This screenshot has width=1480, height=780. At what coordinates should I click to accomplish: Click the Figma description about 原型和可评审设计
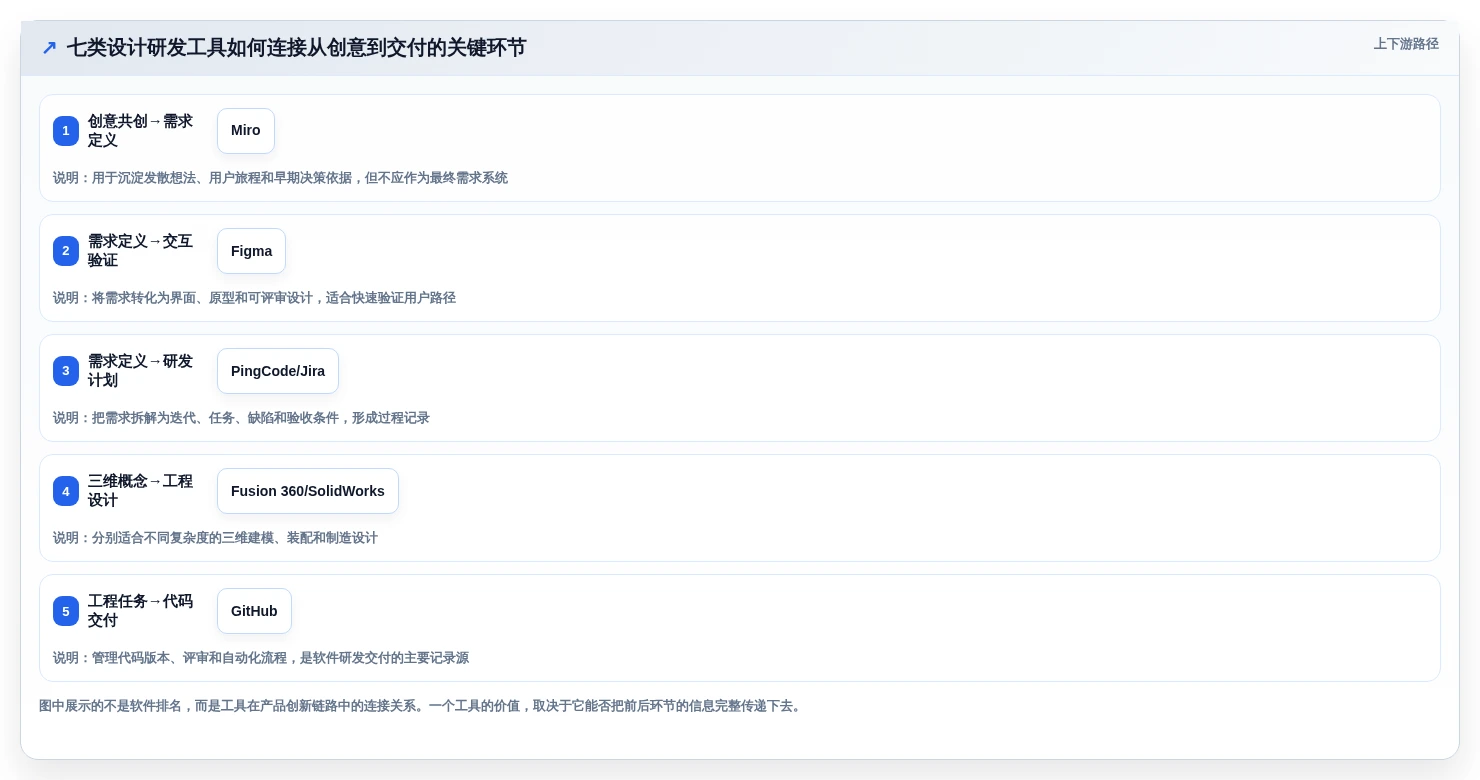pyautogui.click(x=254, y=298)
